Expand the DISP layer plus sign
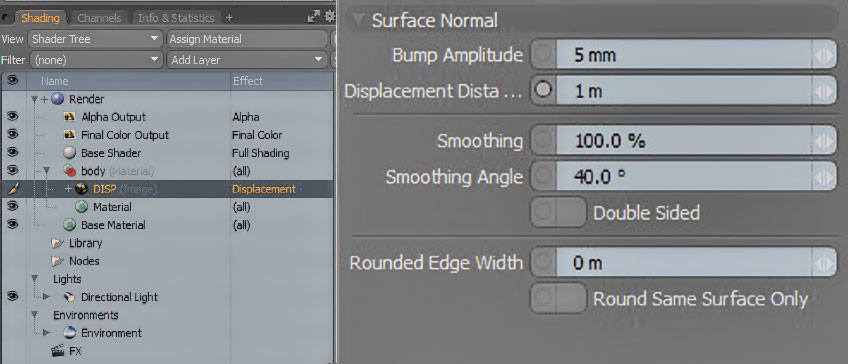 pyautogui.click(x=68, y=189)
